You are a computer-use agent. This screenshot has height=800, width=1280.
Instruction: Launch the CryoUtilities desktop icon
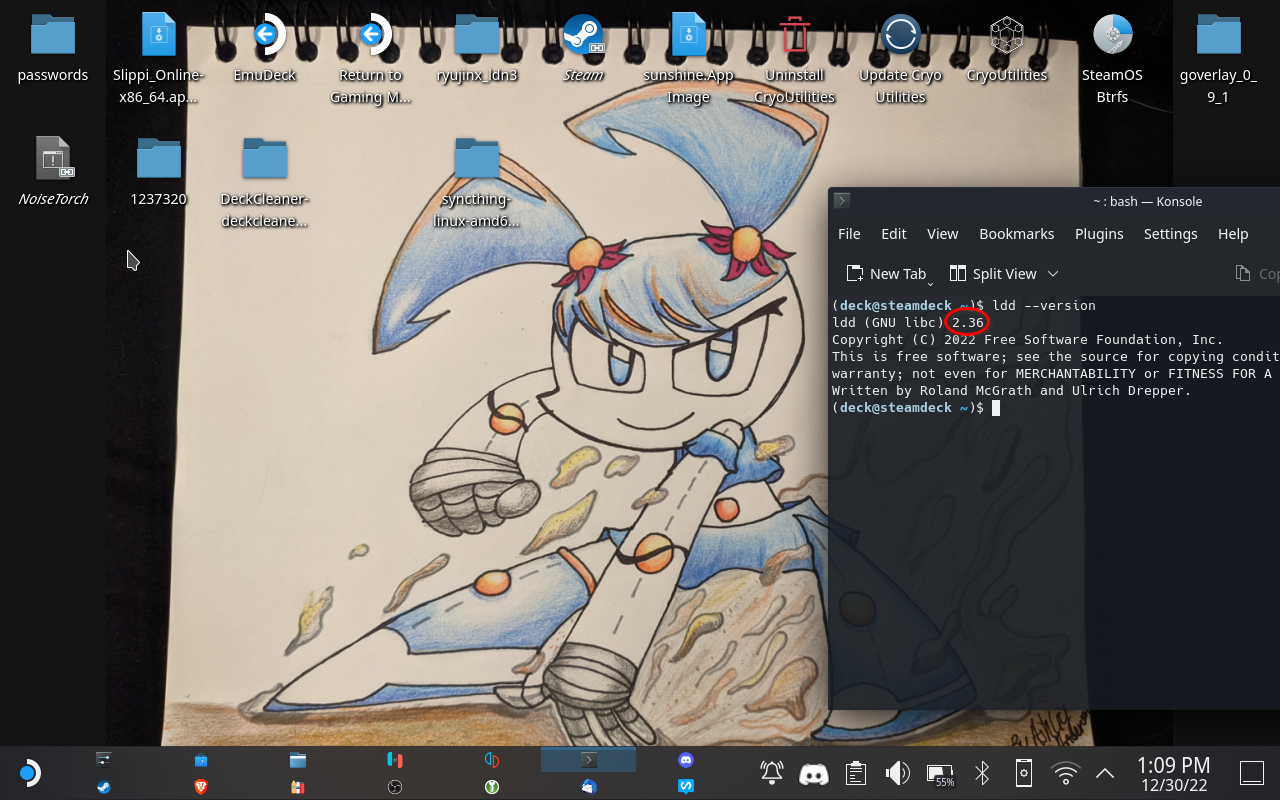(1006, 49)
